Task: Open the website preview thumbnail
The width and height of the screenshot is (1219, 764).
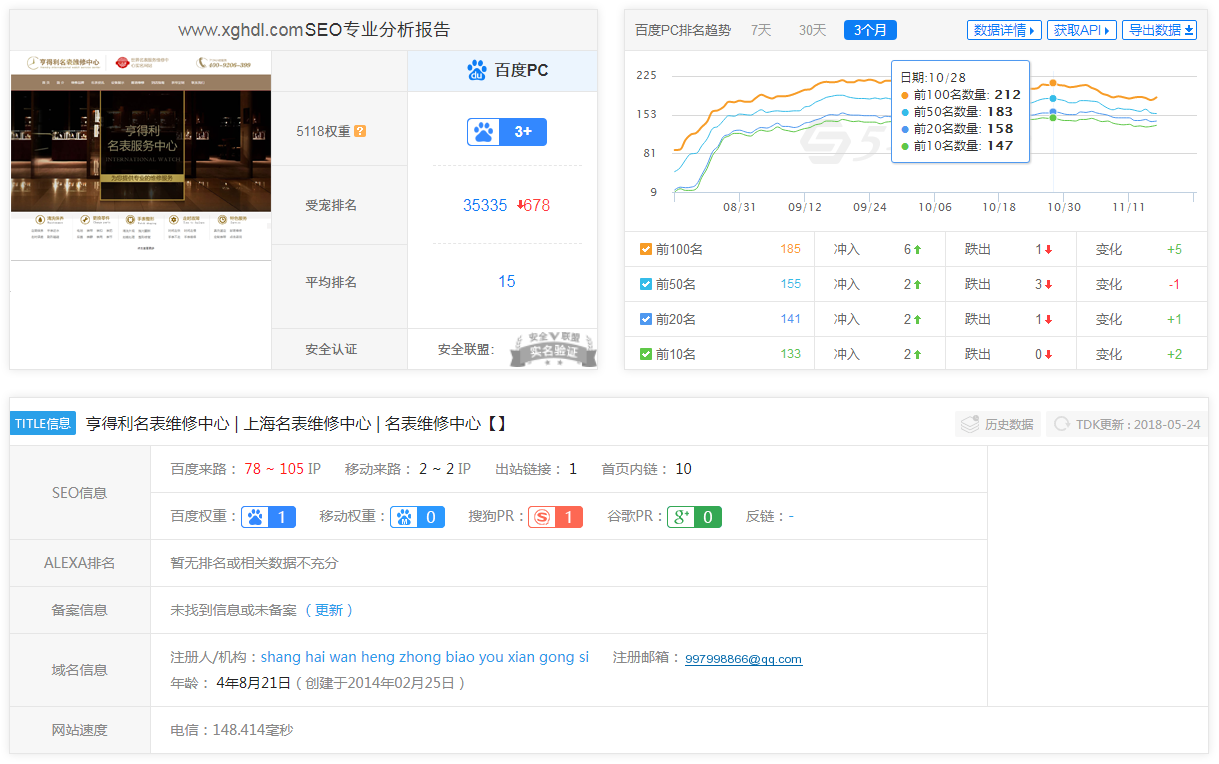Action: [141, 155]
